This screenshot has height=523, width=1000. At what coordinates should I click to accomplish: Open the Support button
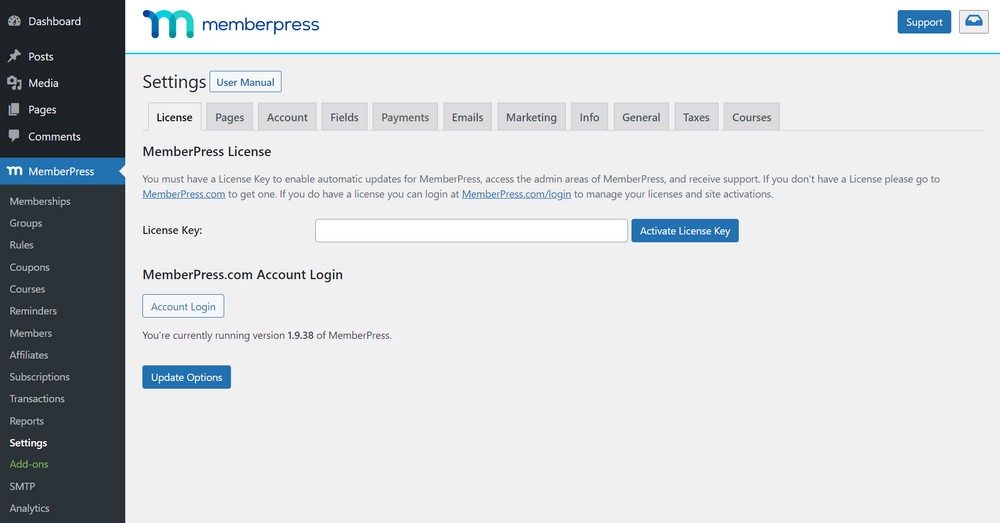pos(924,22)
